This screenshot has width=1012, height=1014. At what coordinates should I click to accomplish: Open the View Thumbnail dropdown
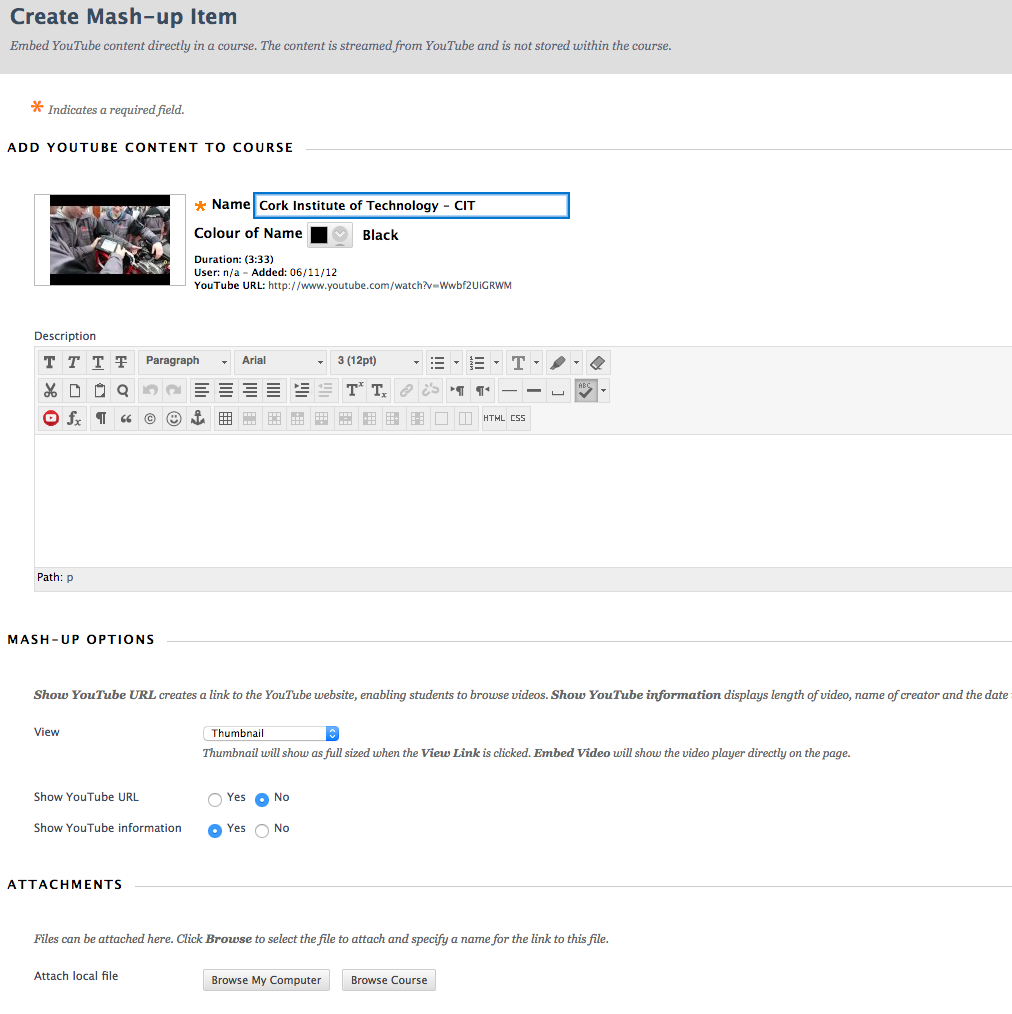(x=271, y=733)
